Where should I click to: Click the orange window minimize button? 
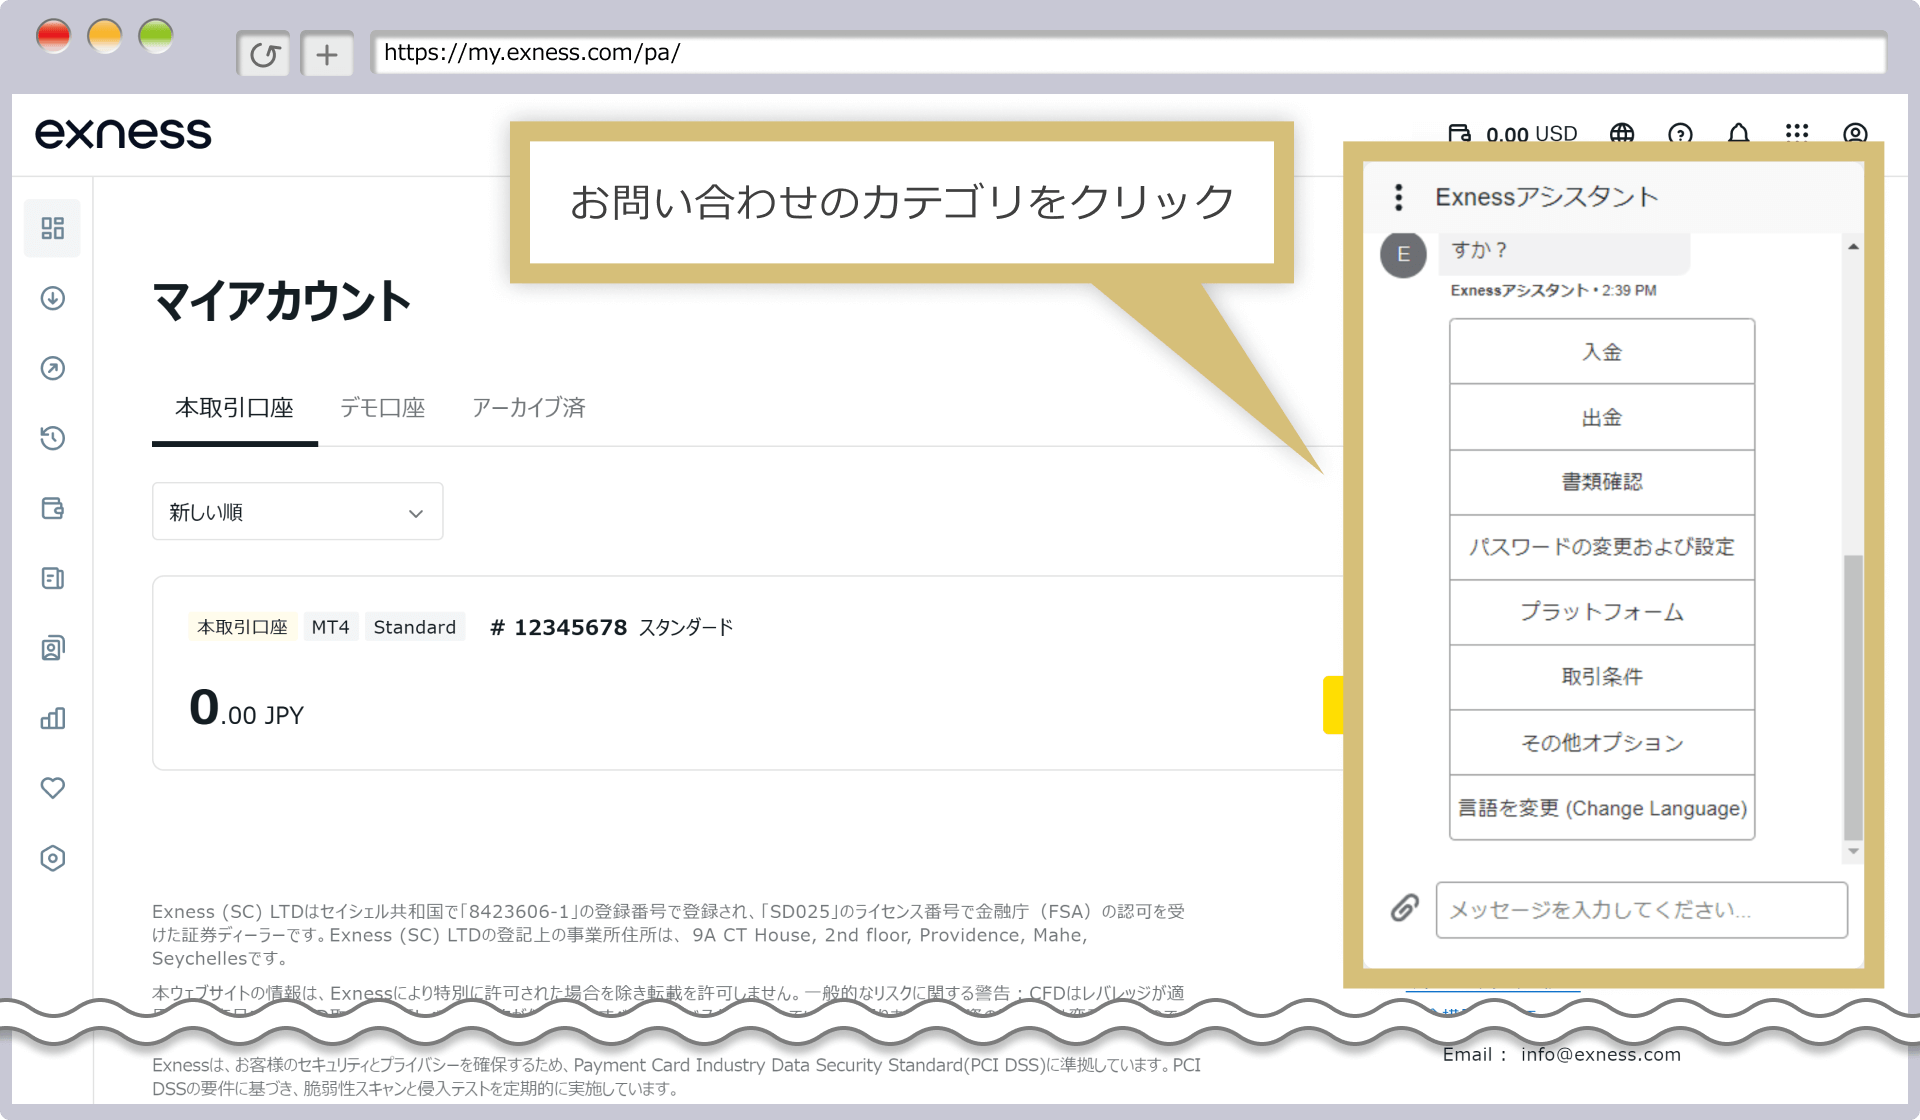[104, 36]
